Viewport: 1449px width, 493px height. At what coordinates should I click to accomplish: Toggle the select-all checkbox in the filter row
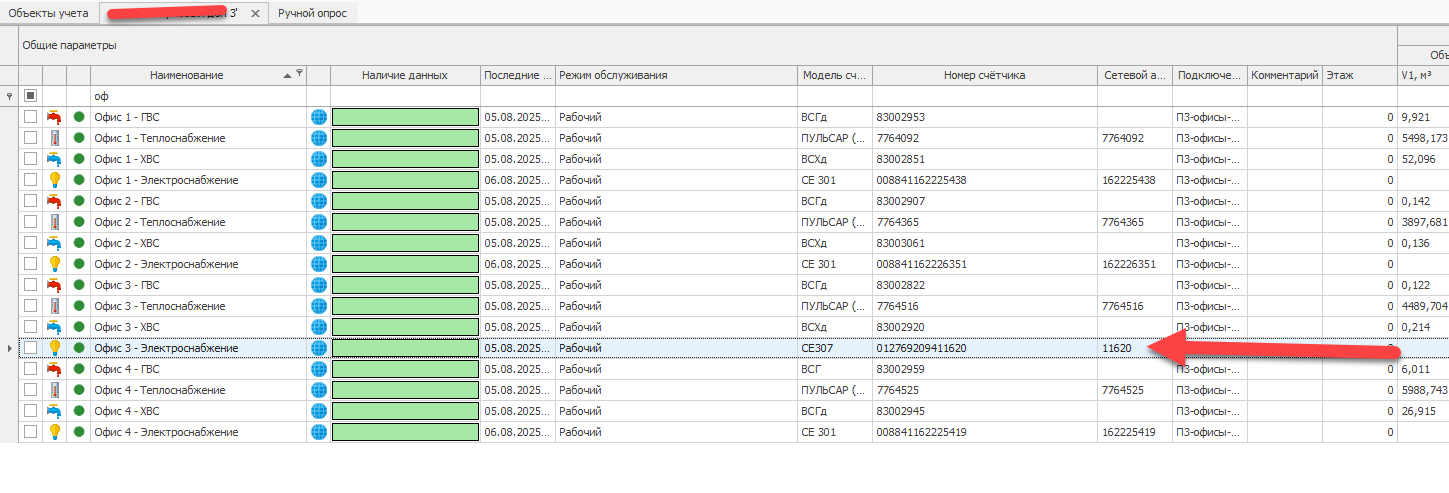pos(31,96)
